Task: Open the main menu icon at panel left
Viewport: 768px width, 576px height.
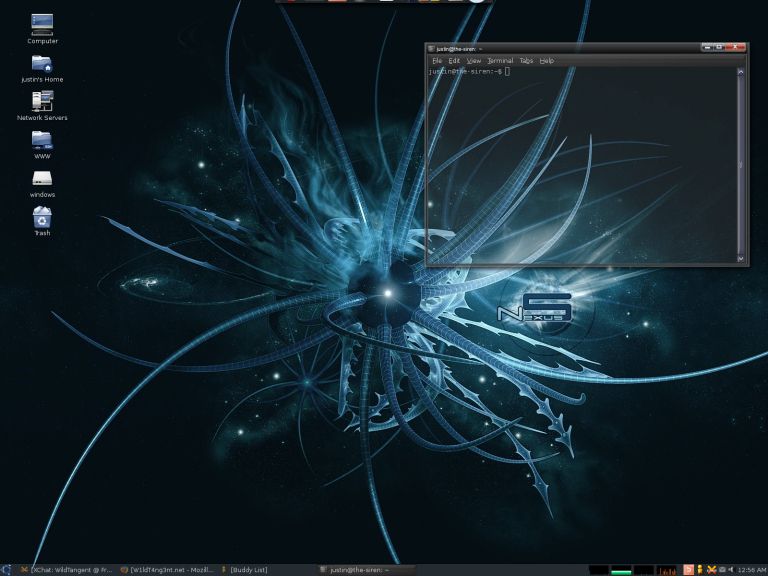Action: point(6,570)
